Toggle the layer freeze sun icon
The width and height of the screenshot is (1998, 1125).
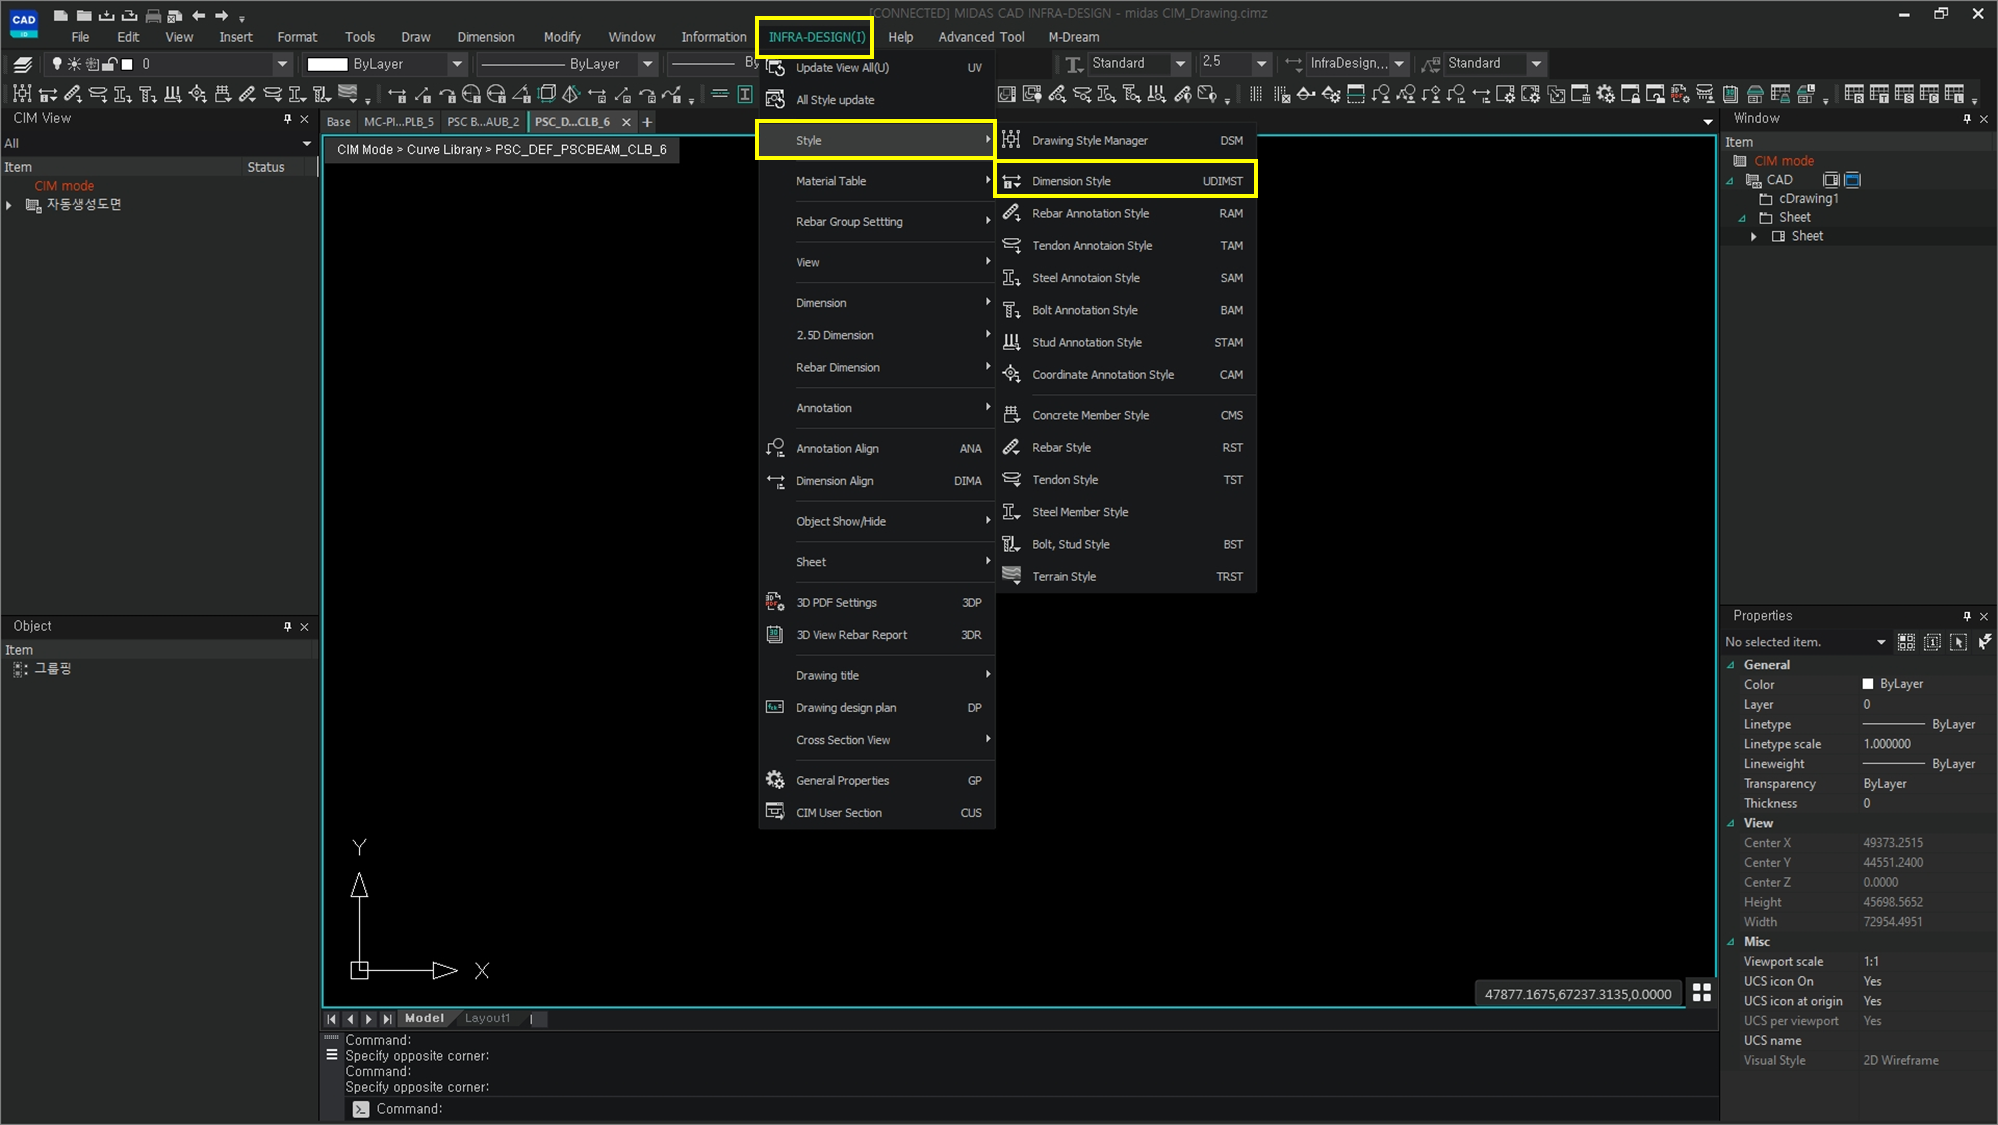coord(74,64)
